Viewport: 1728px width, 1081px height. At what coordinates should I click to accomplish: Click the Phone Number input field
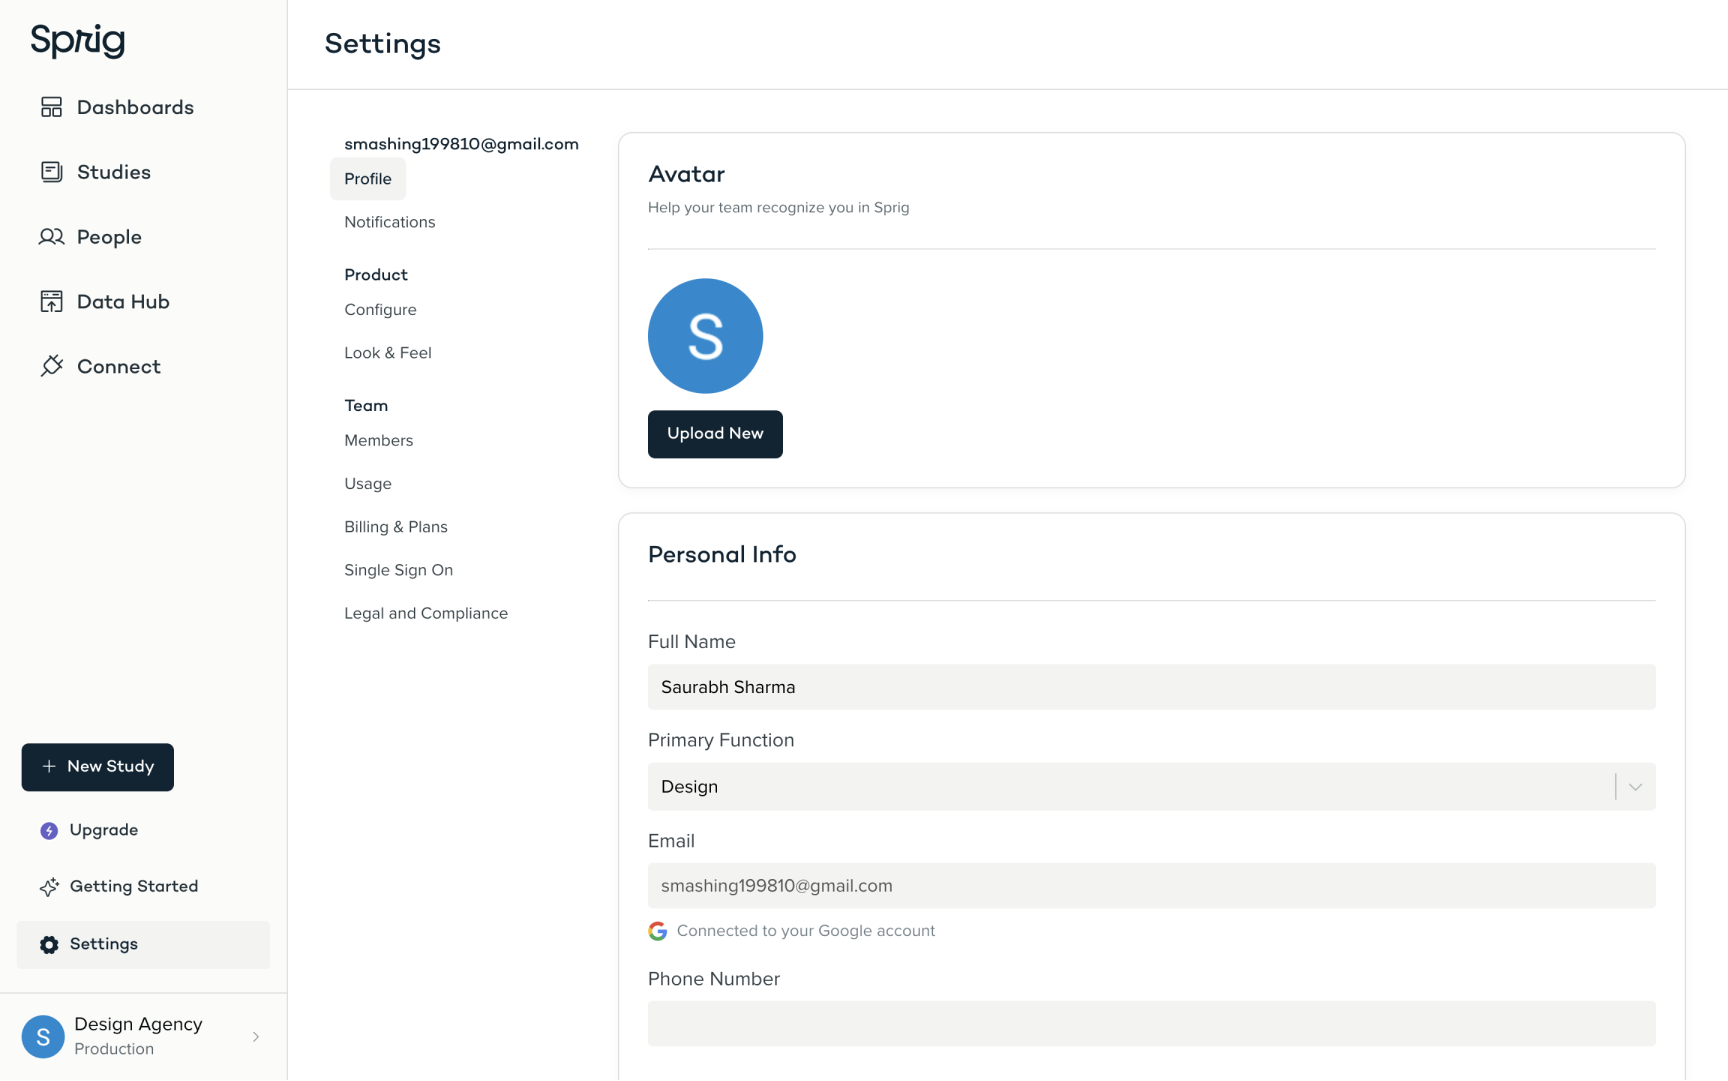pos(1150,1023)
